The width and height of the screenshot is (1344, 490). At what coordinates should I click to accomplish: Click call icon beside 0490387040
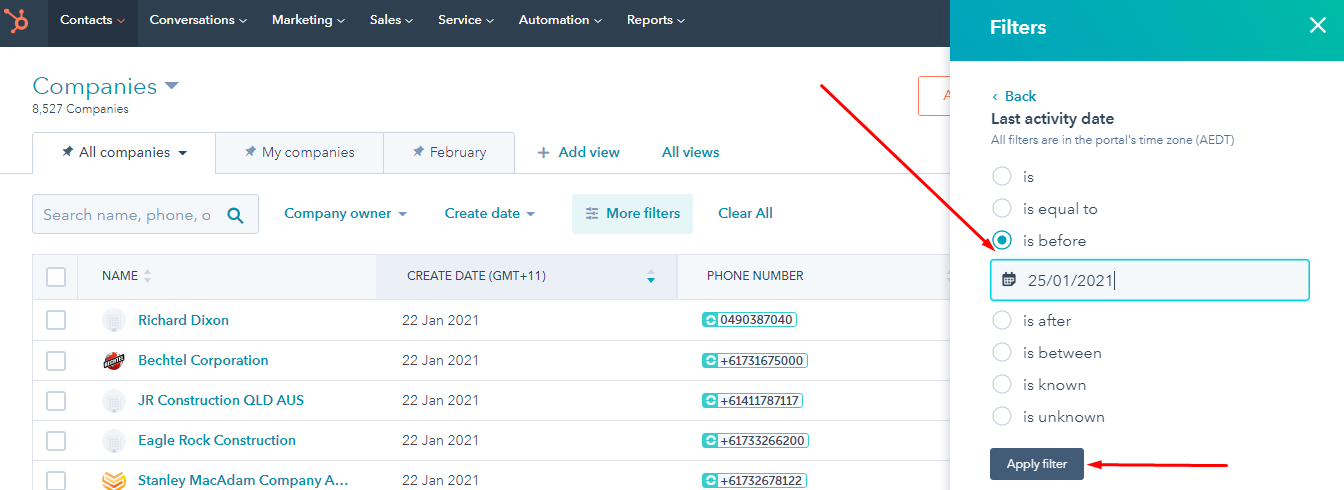pyautogui.click(x=711, y=320)
